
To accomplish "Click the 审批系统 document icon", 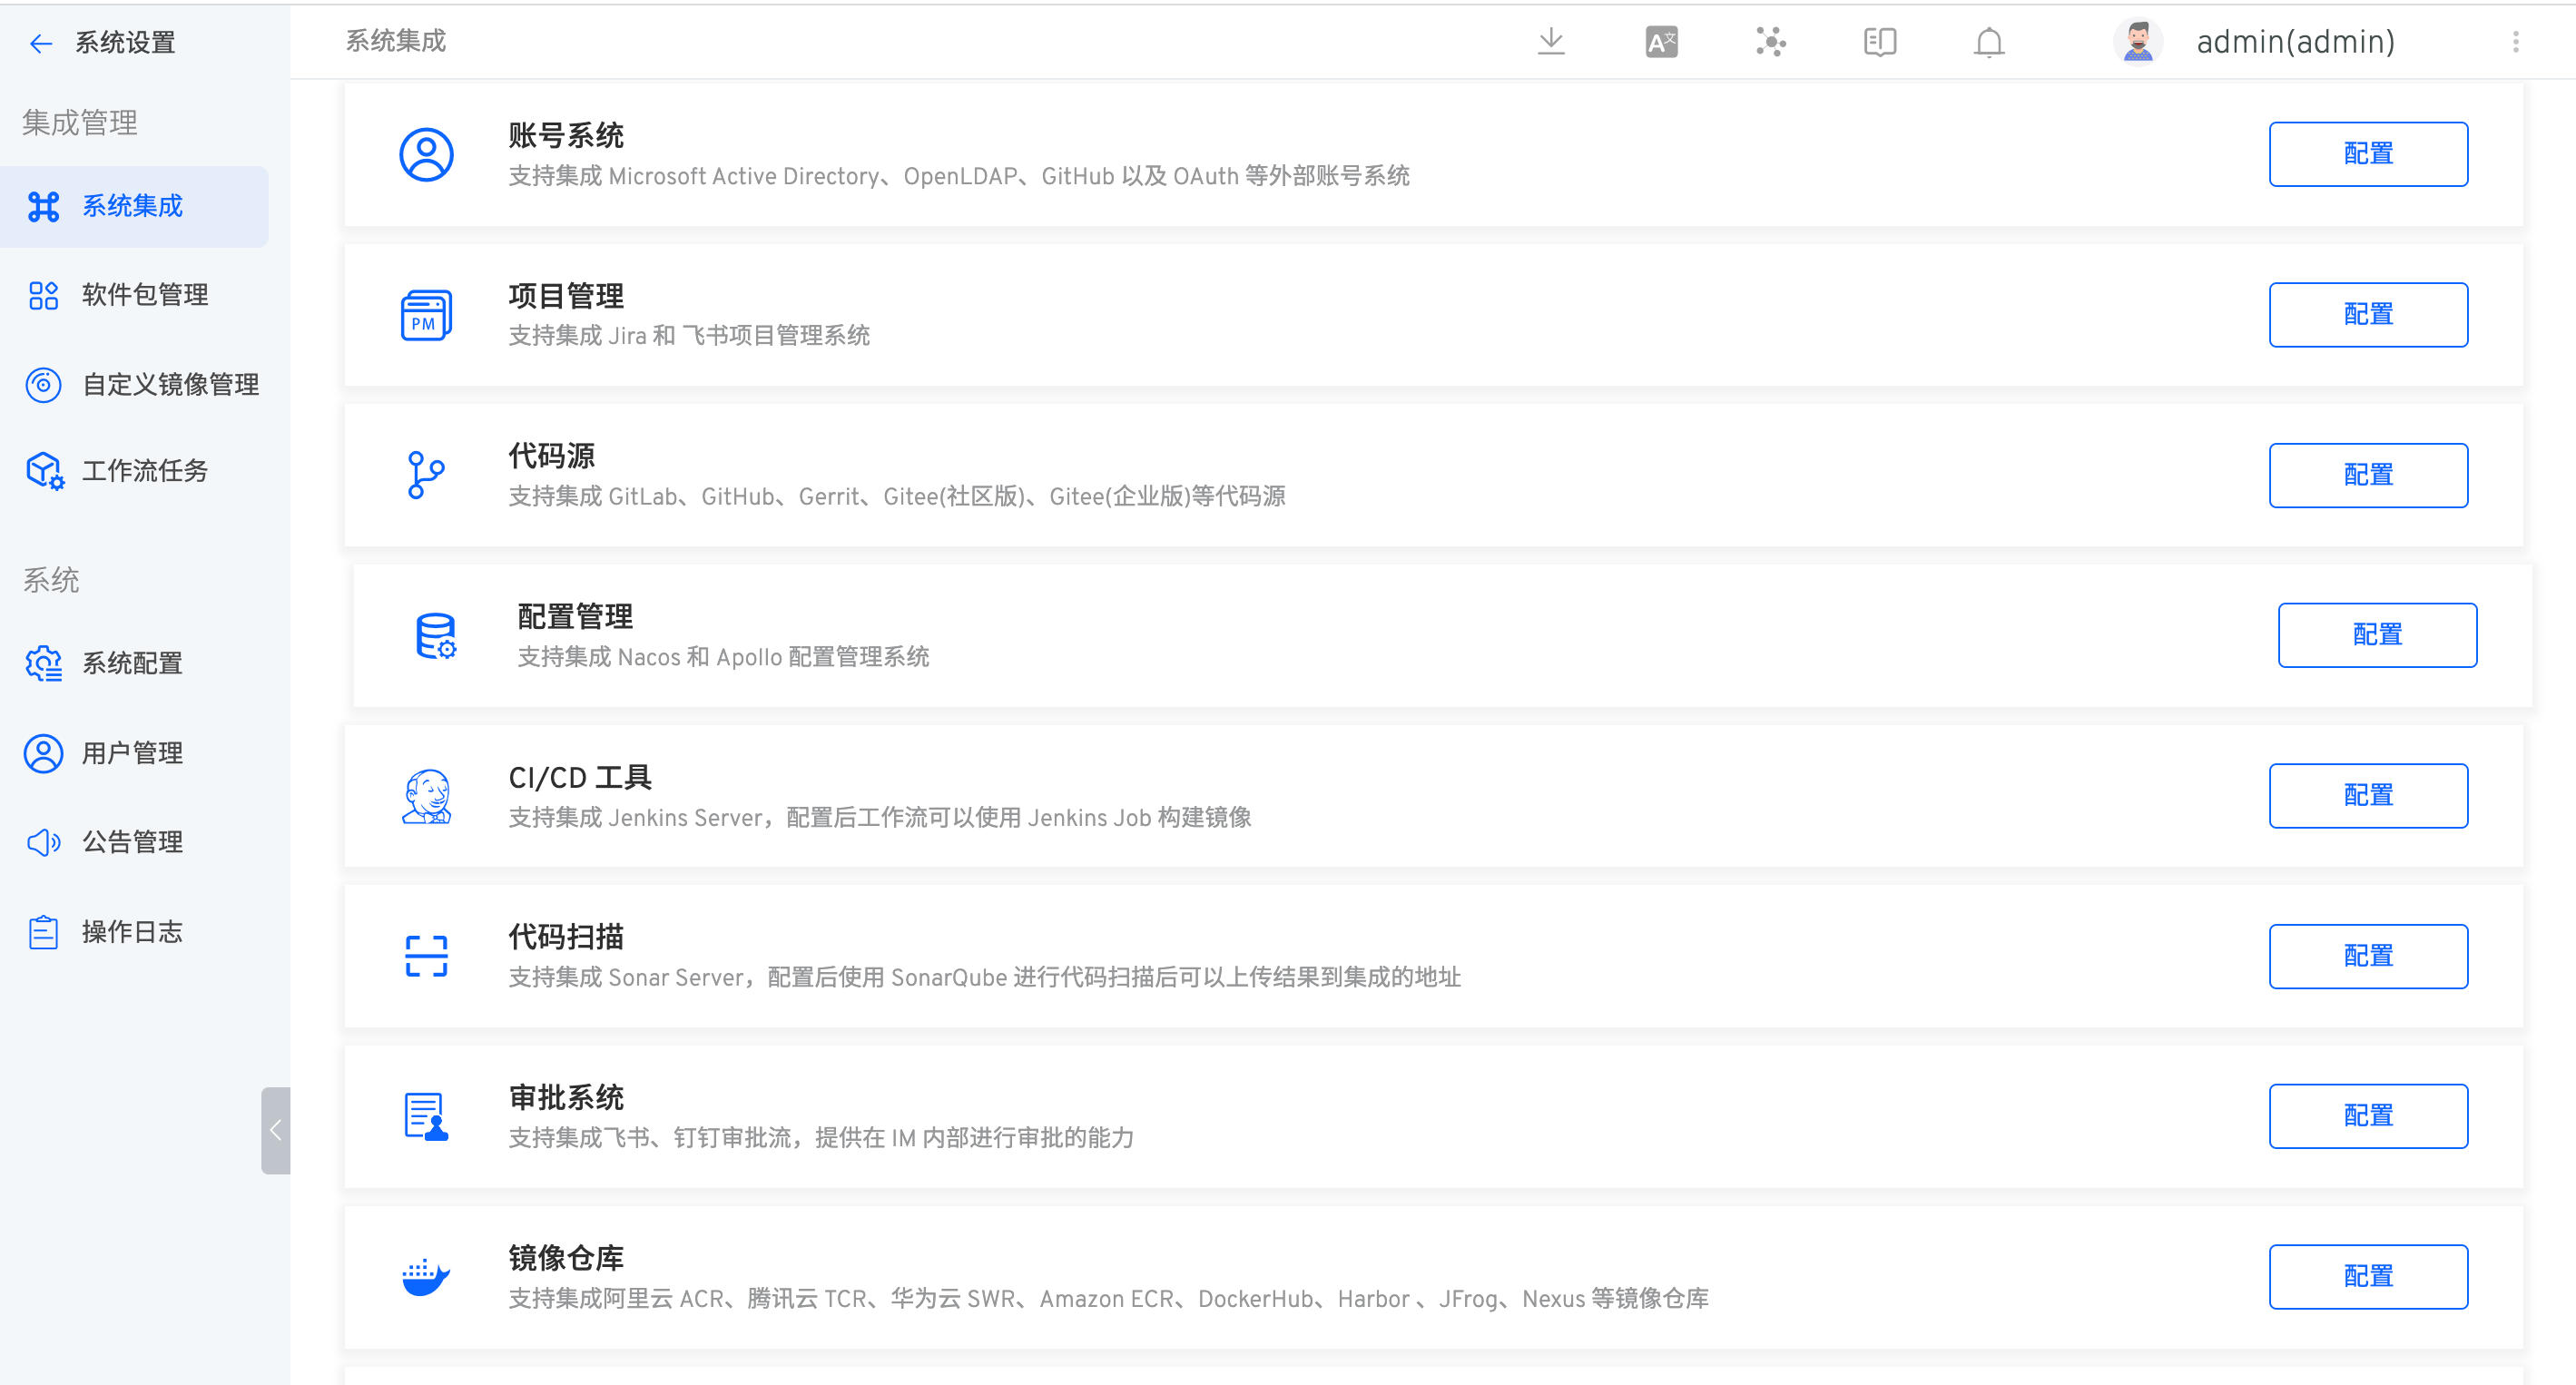I will click(427, 1117).
